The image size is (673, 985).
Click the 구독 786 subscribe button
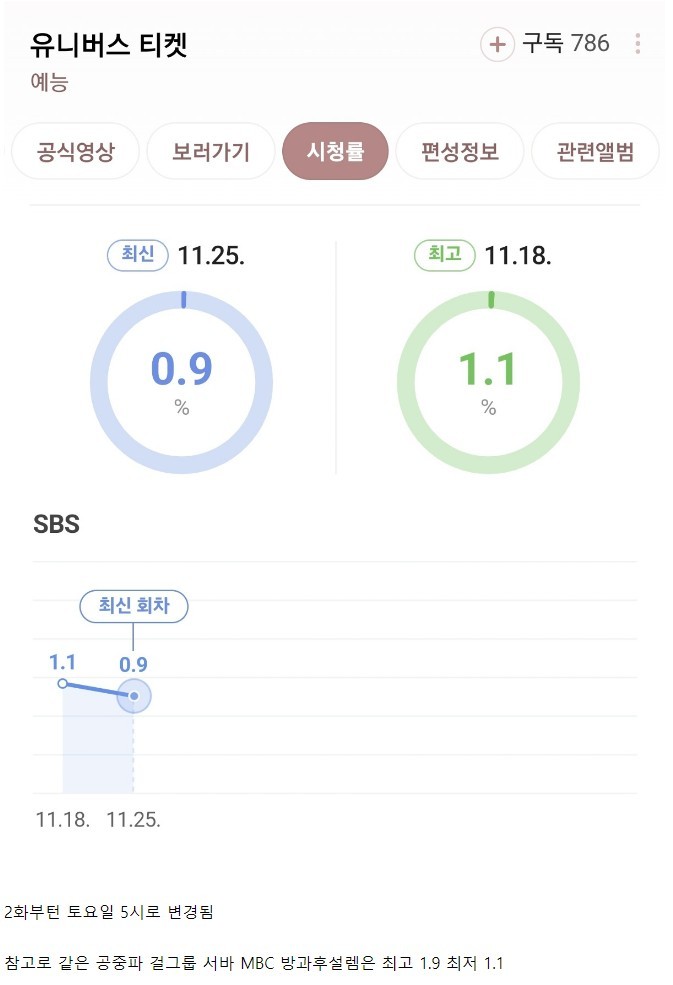(545, 44)
